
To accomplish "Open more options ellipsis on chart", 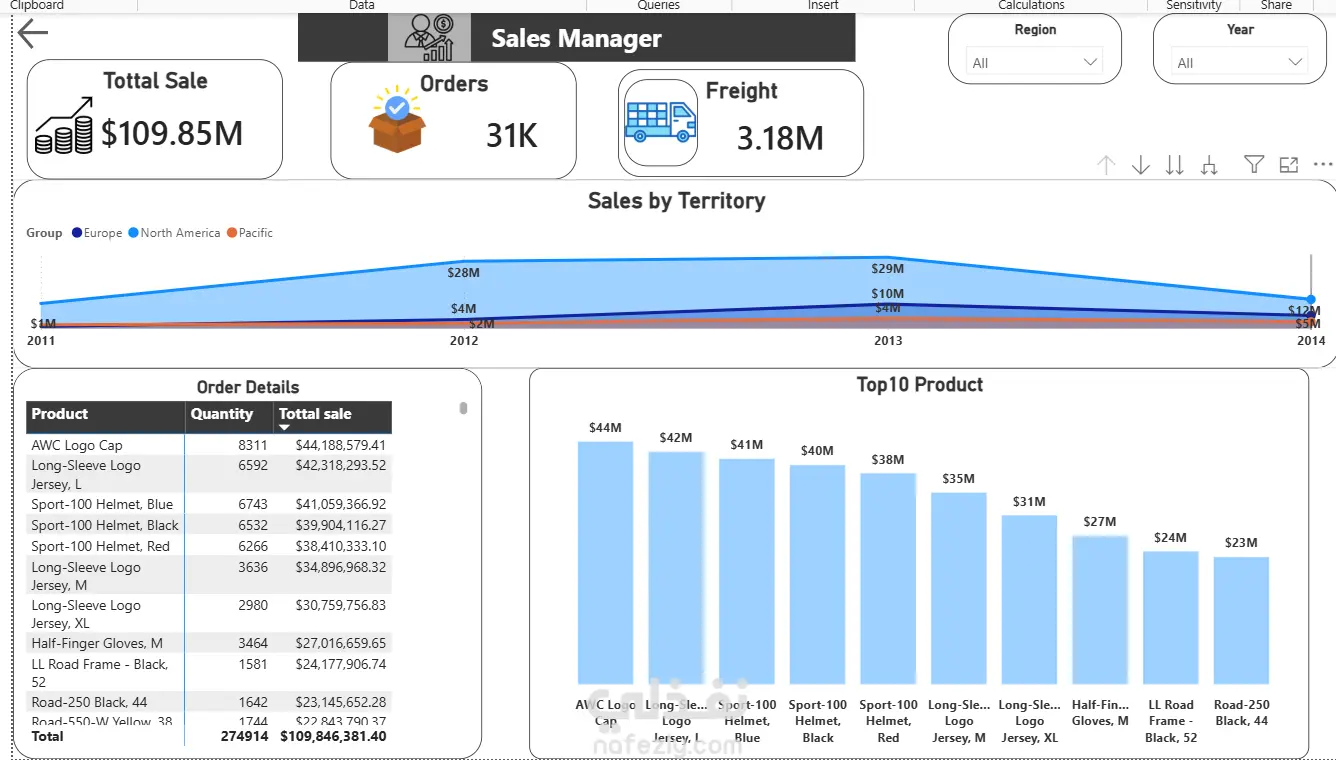I will 1323,165.
